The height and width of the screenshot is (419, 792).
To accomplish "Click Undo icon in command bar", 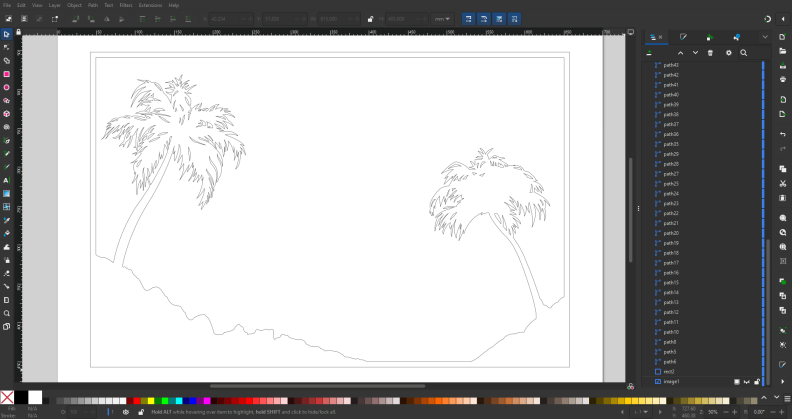I will [782, 134].
